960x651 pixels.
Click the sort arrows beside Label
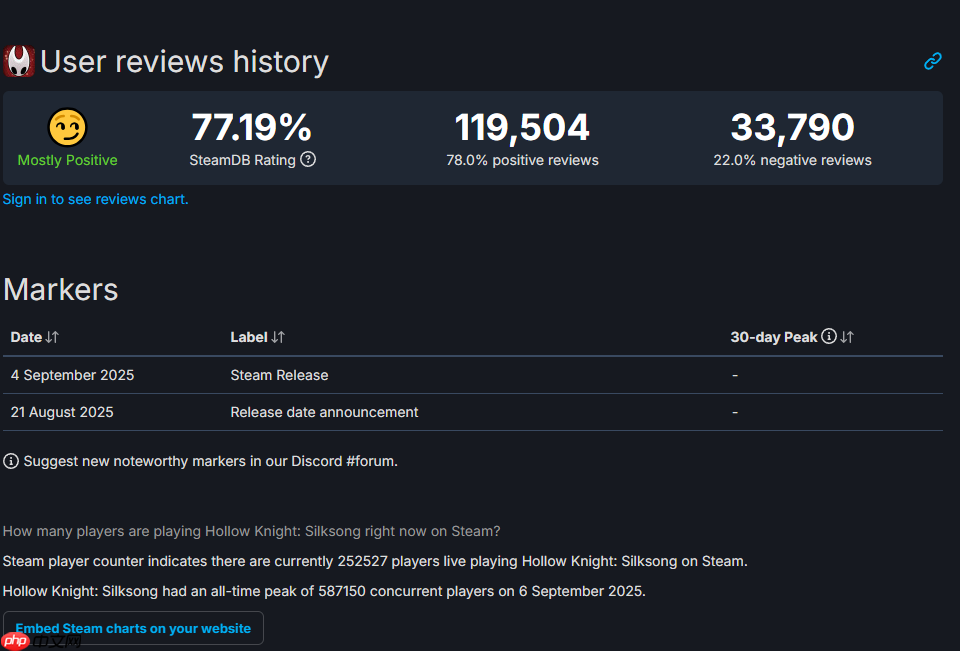(x=278, y=337)
